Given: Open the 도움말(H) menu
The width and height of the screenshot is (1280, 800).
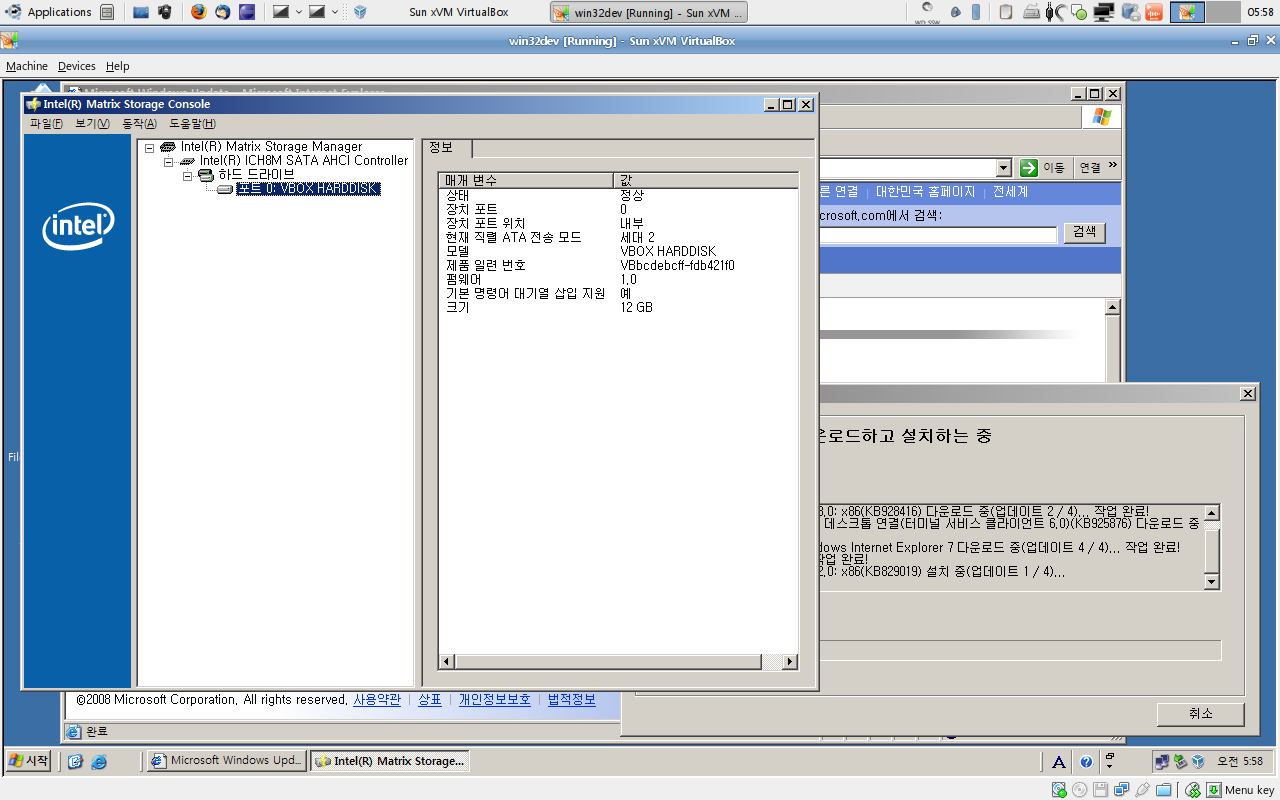Looking at the screenshot, I should (x=192, y=124).
